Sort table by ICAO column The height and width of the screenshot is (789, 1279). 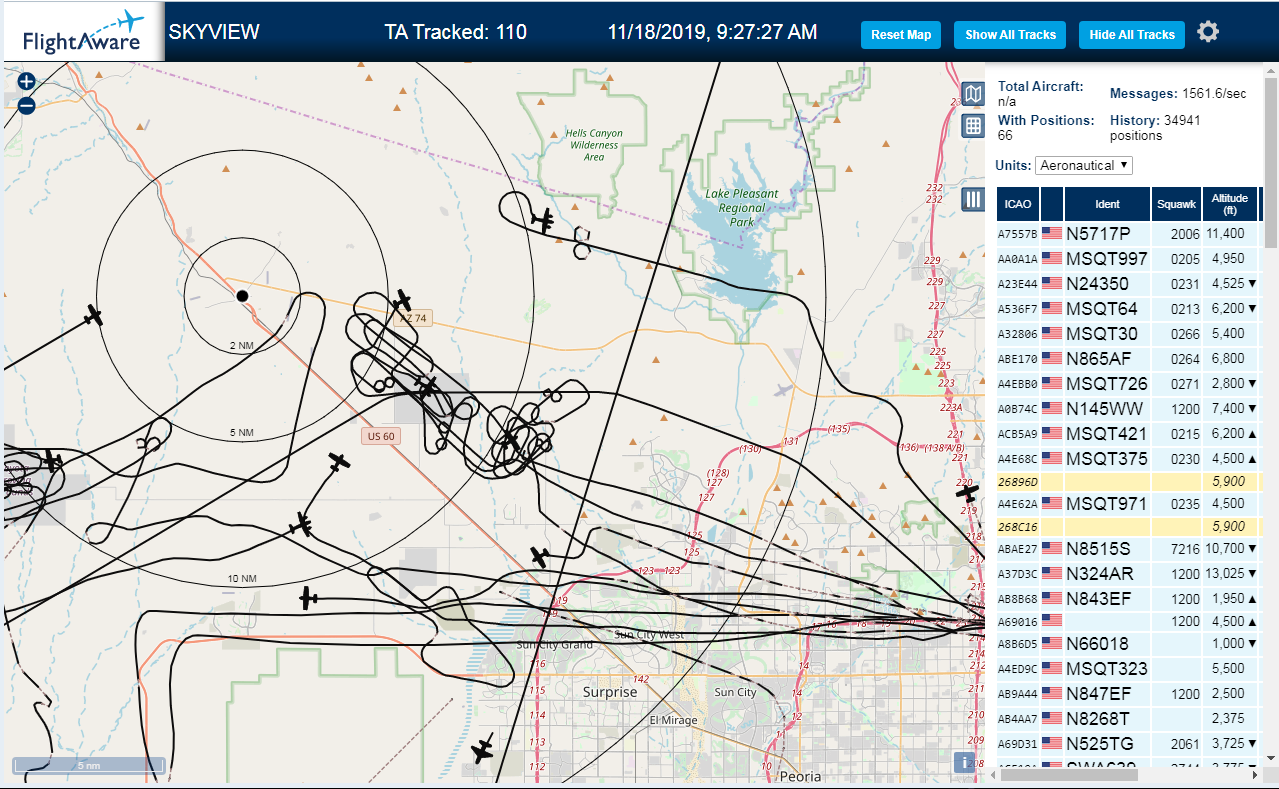click(x=1018, y=204)
